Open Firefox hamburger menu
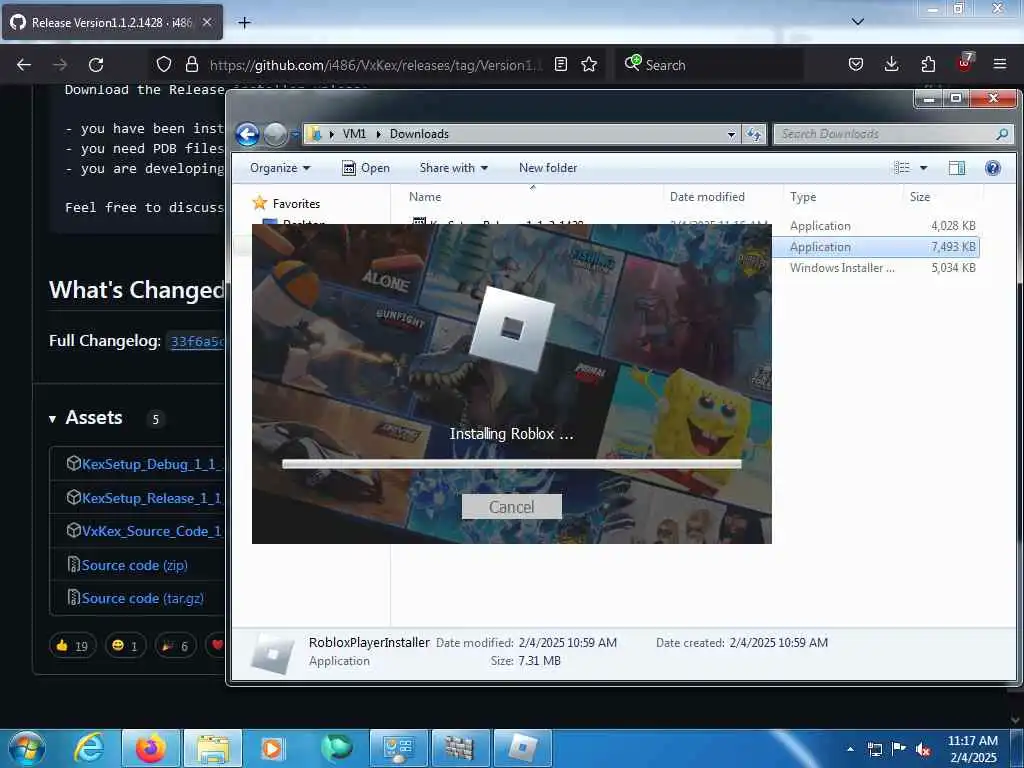Viewport: 1024px width, 768px height. tap(1000, 64)
